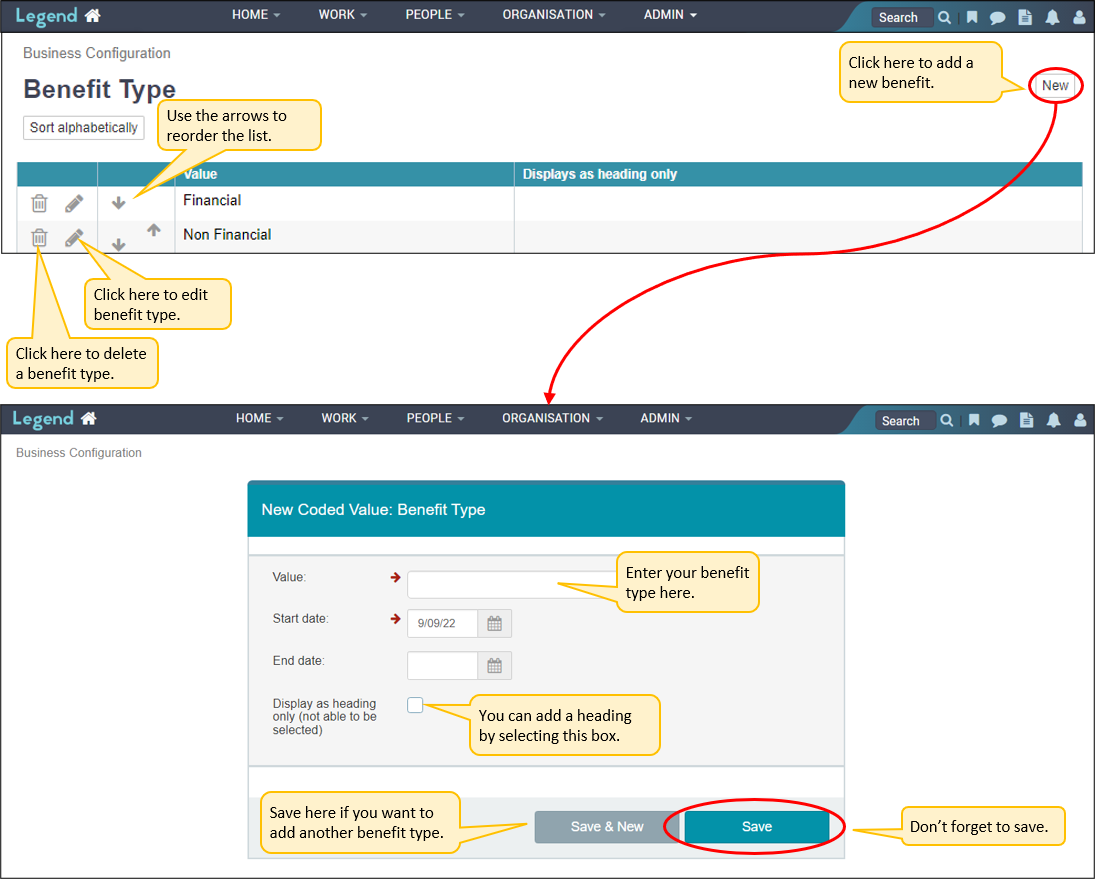Expand the ADMIN dropdown on Benefit Type page
1095x879 pixels.
[670, 15]
